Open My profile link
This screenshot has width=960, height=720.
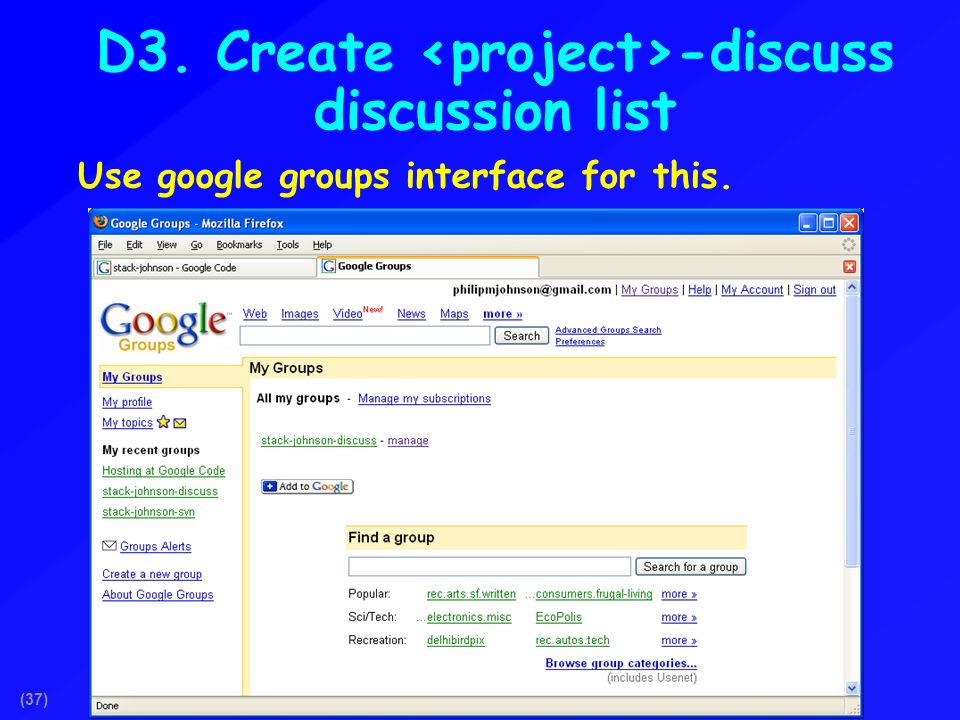(x=127, y=402)
